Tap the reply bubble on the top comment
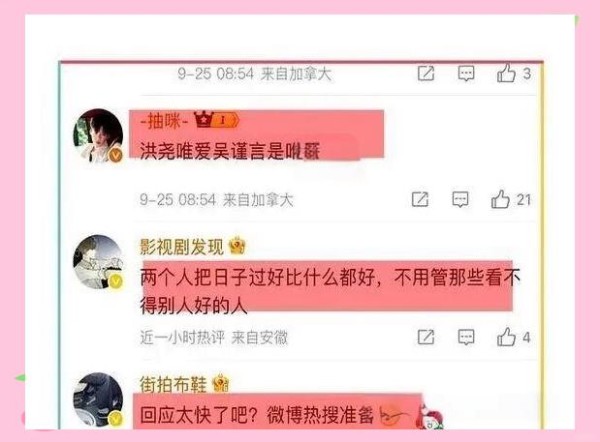 [466, 73]
